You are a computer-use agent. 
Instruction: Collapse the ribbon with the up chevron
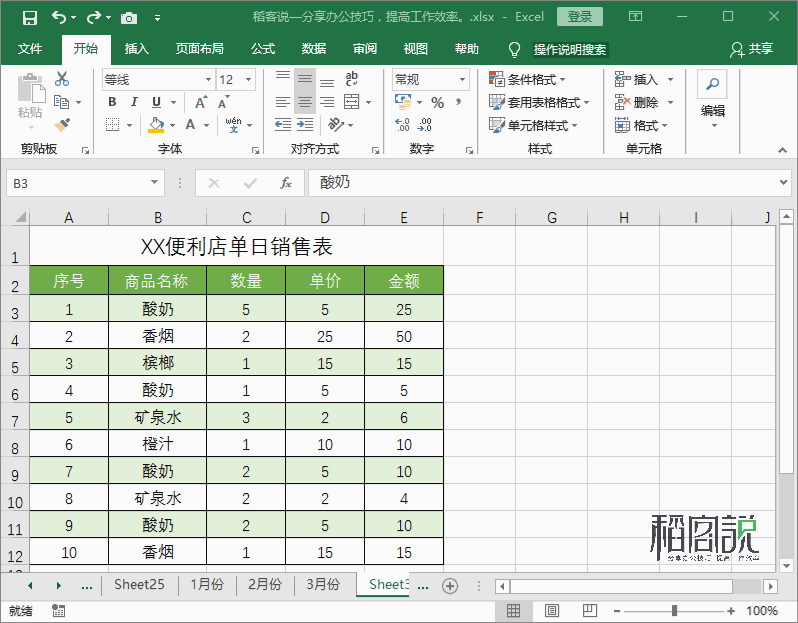point(782,150)
